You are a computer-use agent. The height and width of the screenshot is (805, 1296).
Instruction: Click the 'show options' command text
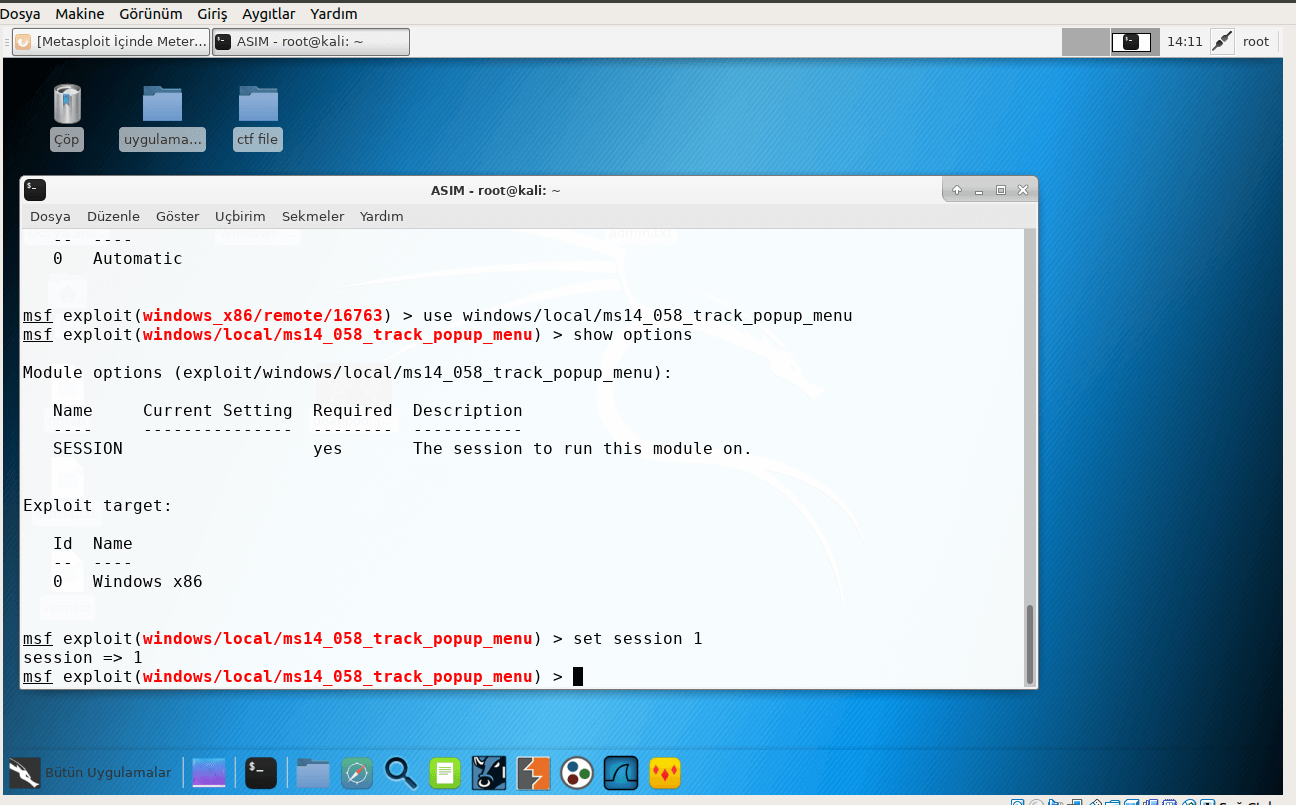pos(633,334)
